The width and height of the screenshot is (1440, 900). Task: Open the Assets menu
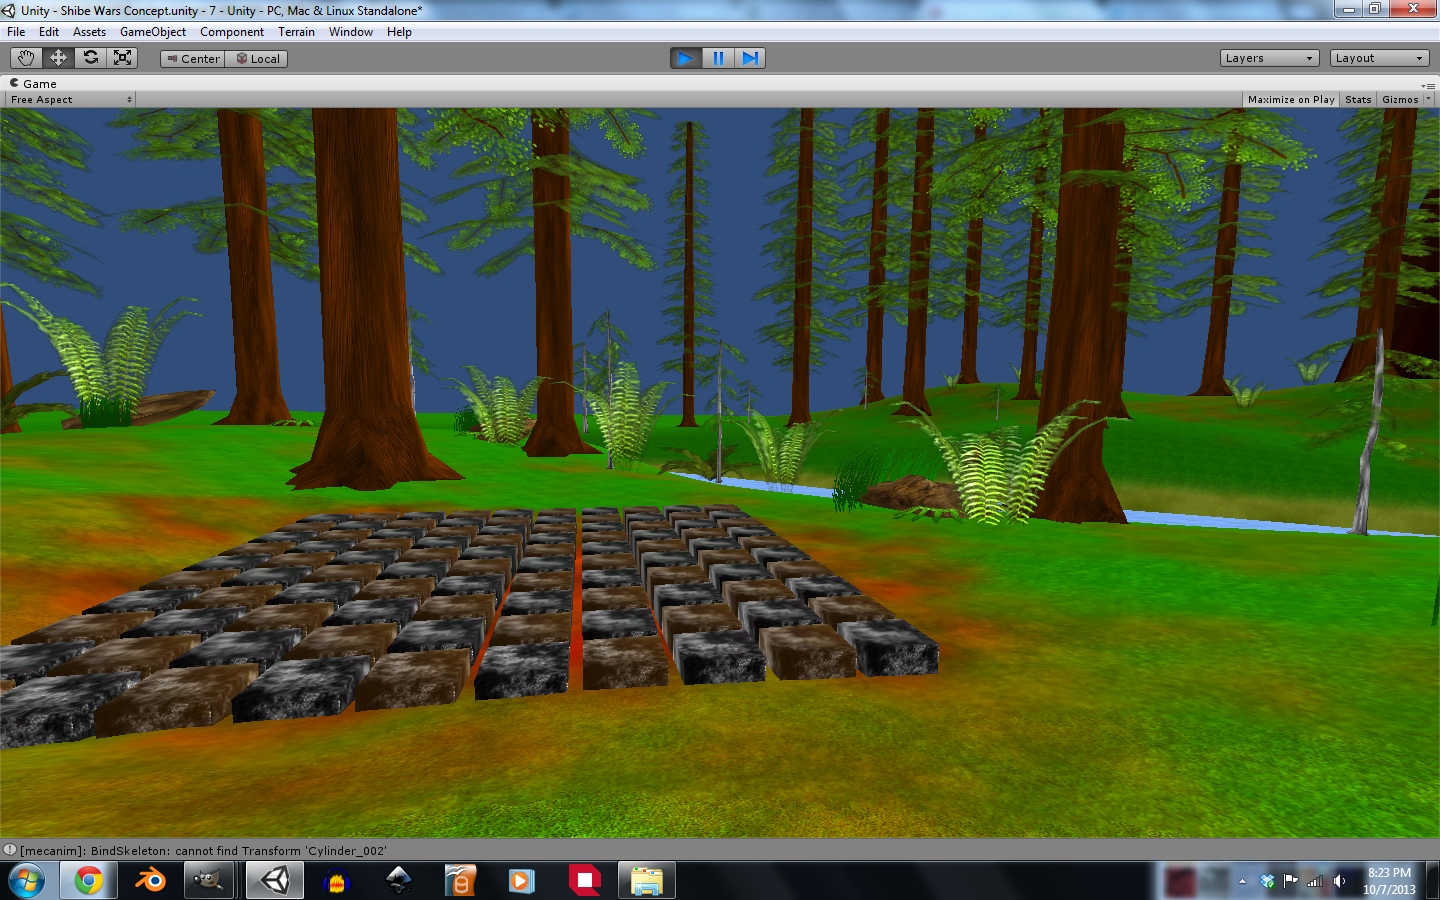[89, 32]
